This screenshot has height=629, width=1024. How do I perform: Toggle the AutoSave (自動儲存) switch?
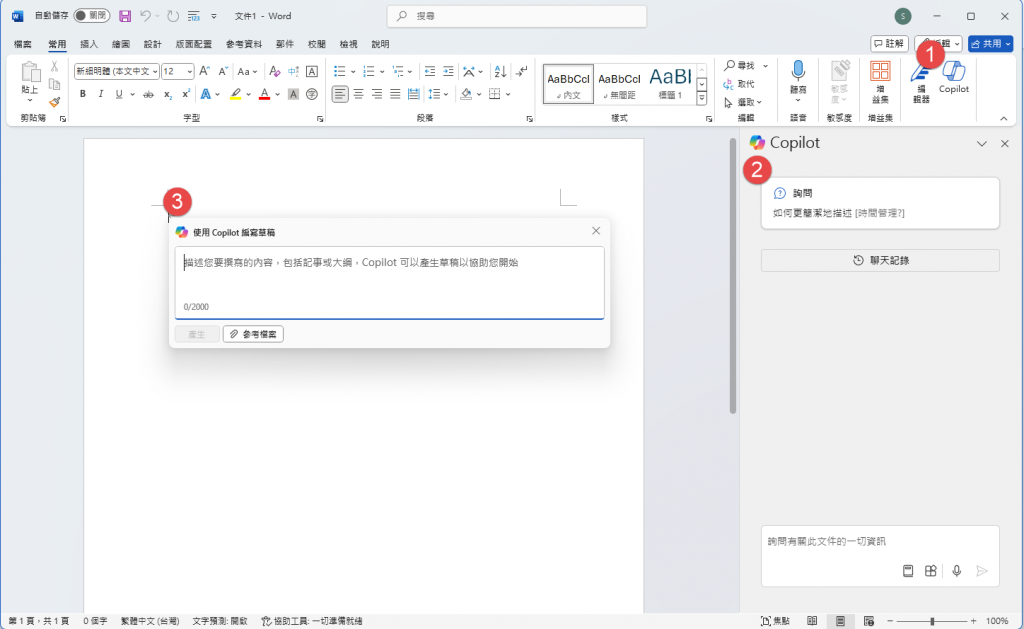pos(91,16)
